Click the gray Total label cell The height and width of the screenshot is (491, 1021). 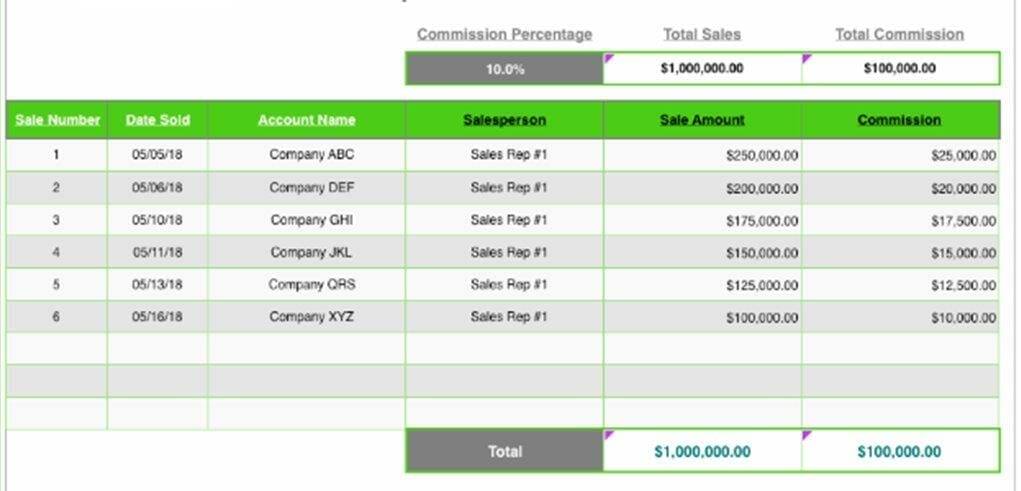pos(504,451)
